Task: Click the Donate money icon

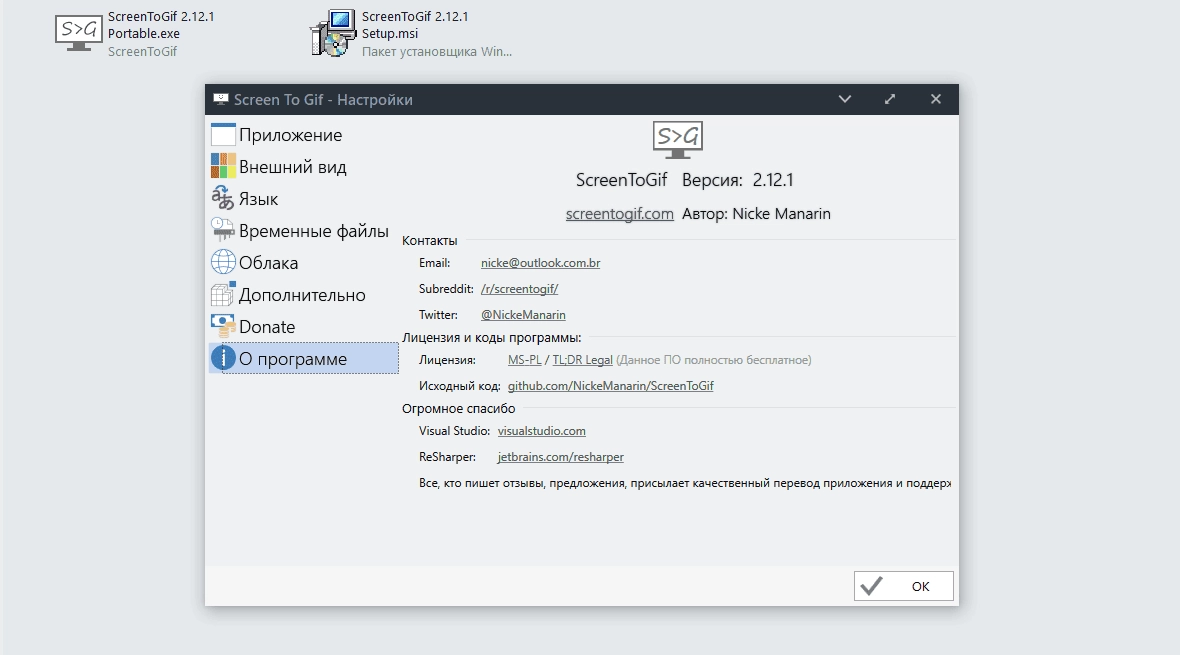Action: (x=223, y=326)
